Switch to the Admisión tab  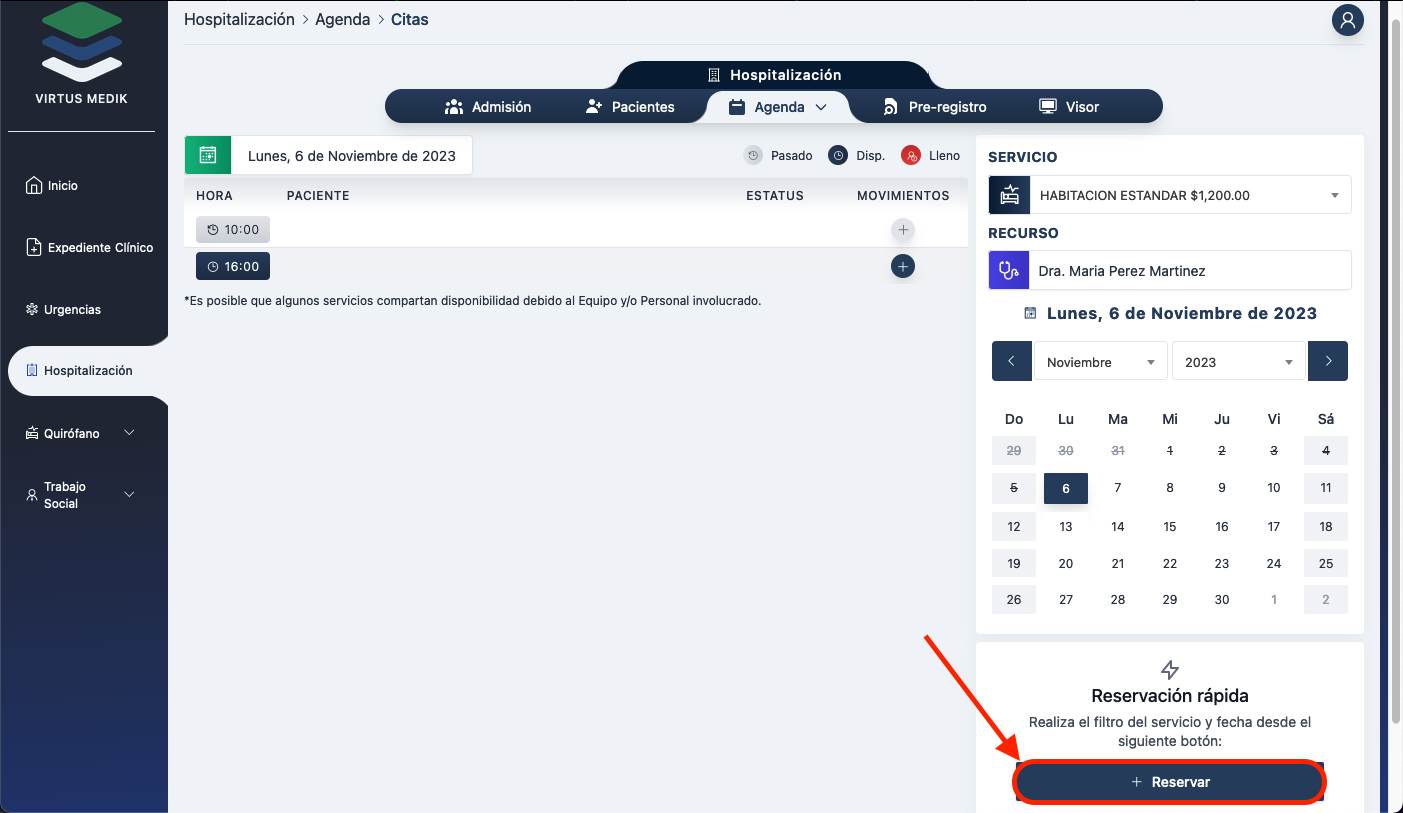click(x=488, y=107)
